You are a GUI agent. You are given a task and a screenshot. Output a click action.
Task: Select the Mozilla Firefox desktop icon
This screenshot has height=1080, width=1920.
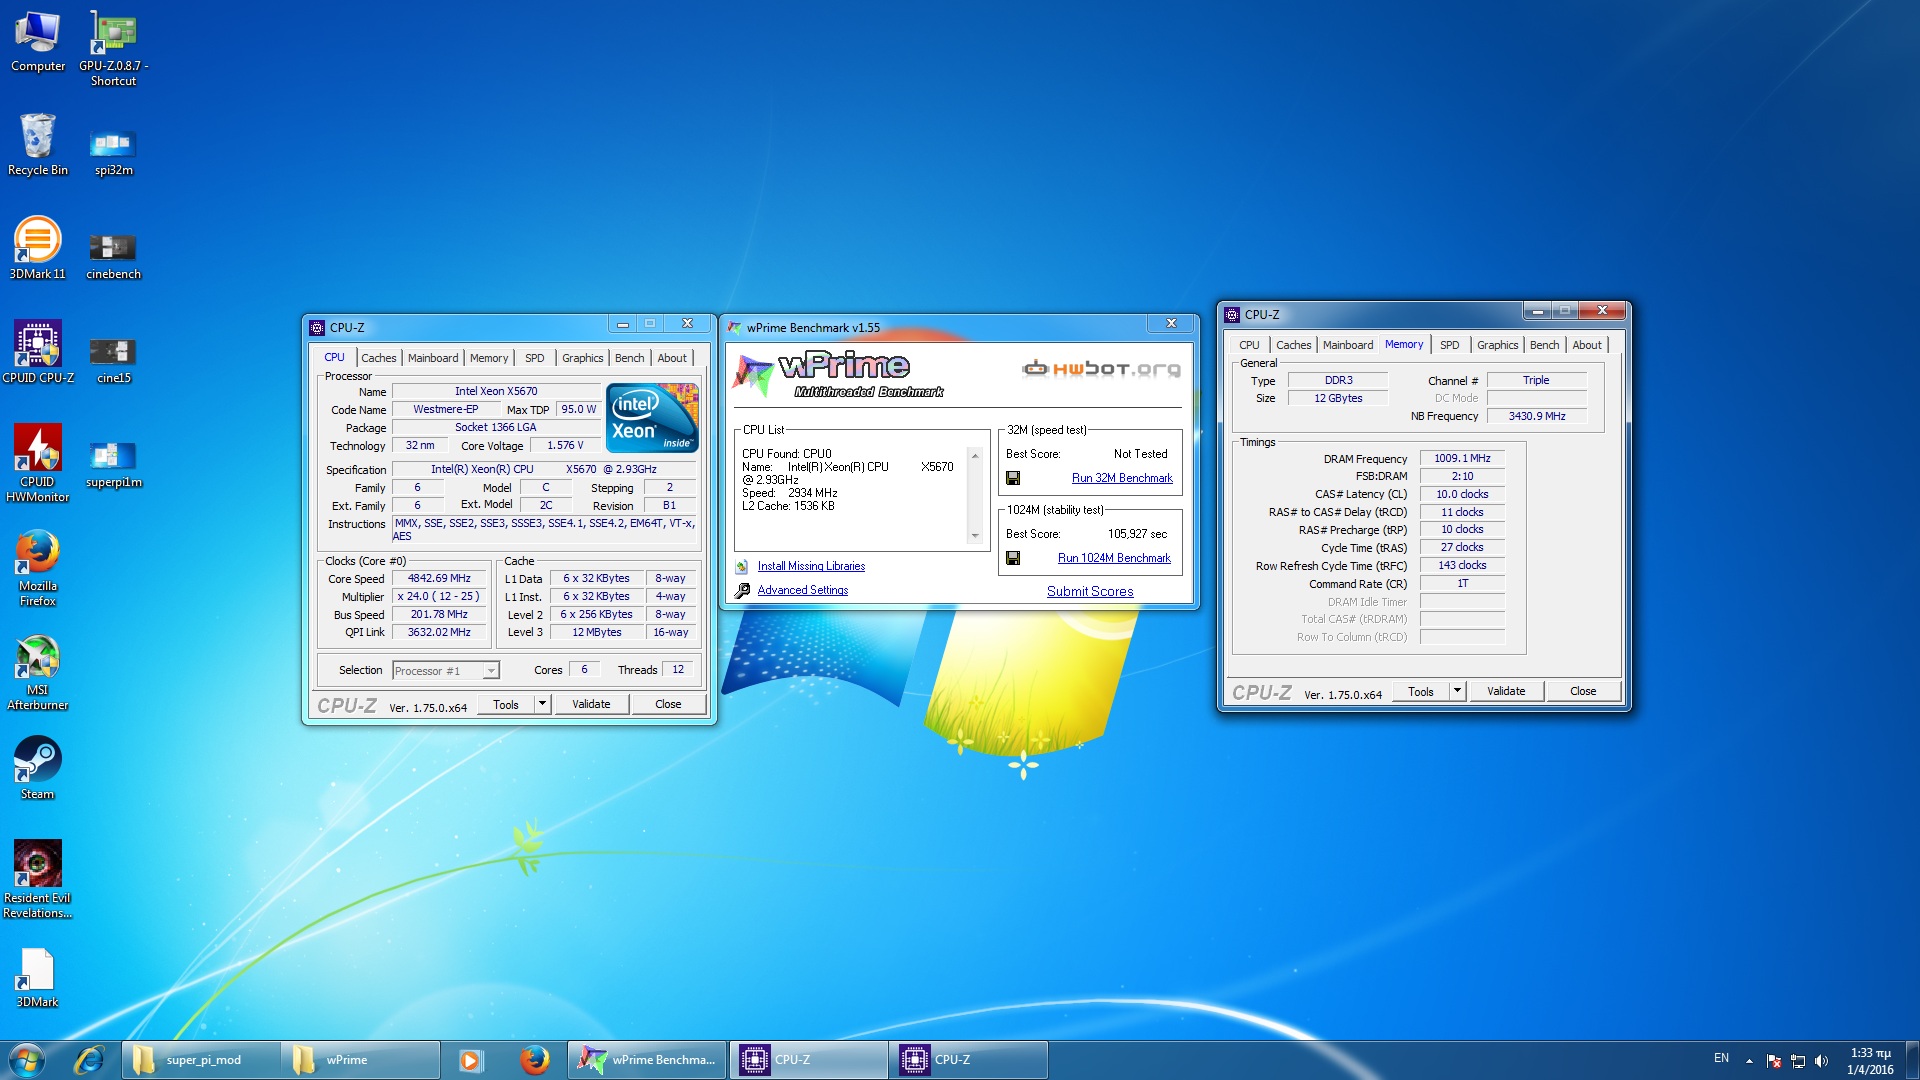pyautogui.click(x=38, y=568)
